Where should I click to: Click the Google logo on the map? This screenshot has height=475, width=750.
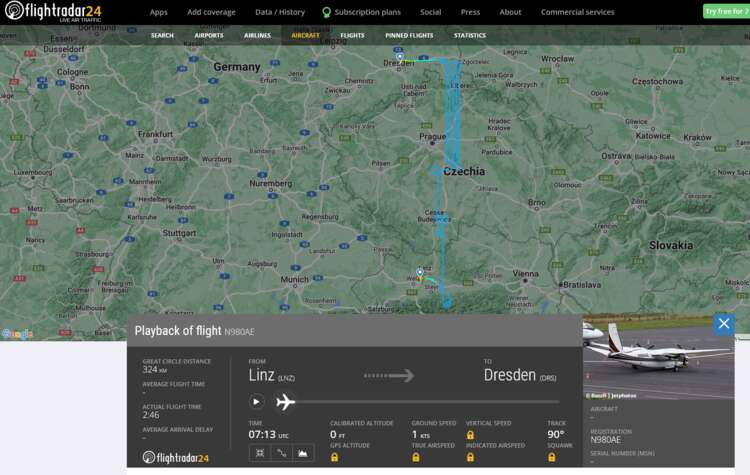[x=17, y=334]
